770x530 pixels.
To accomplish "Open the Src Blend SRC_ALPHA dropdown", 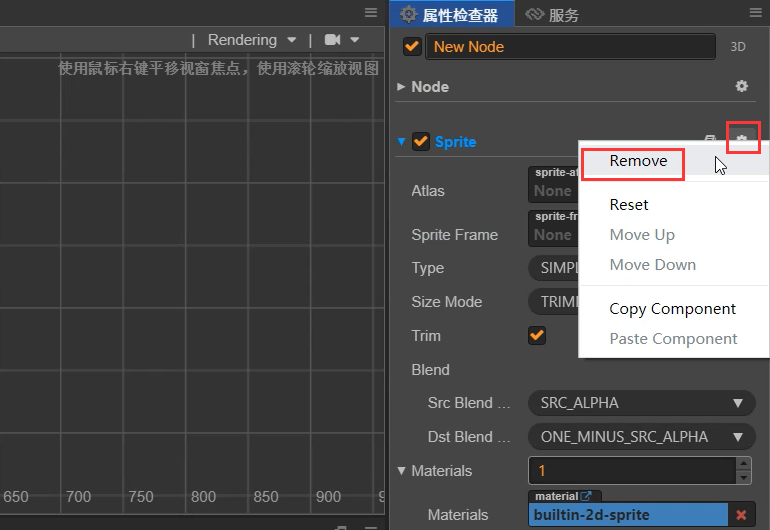I will pos(641,403).
